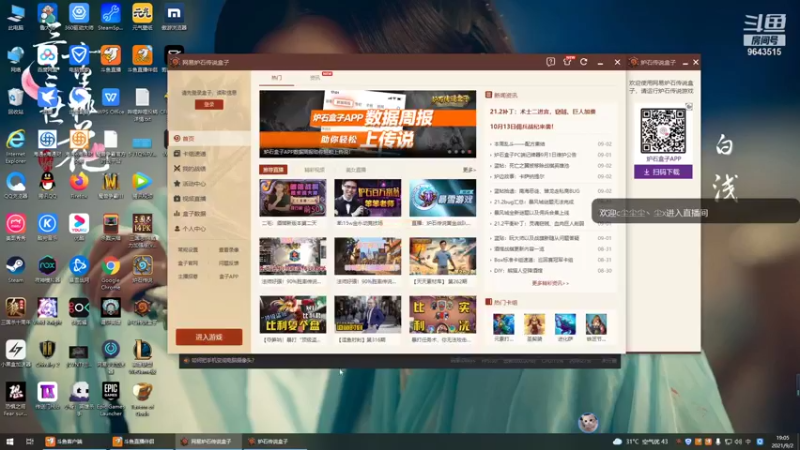Switch to the 热门 tab

click(x=277, y=78)
